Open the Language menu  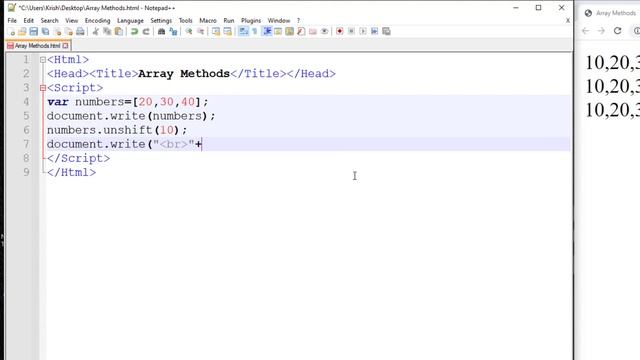(x=130, y=20)
